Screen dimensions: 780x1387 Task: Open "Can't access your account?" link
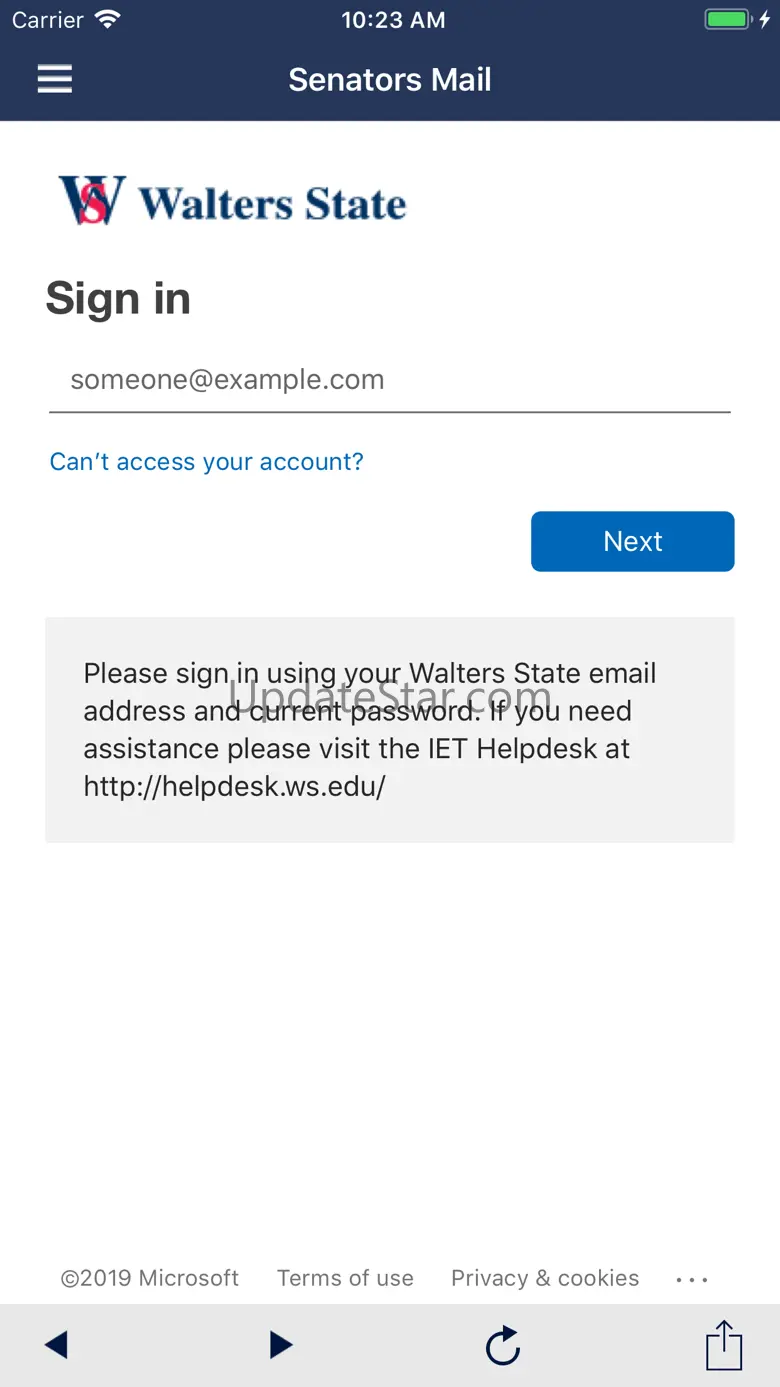coord(207,461)
